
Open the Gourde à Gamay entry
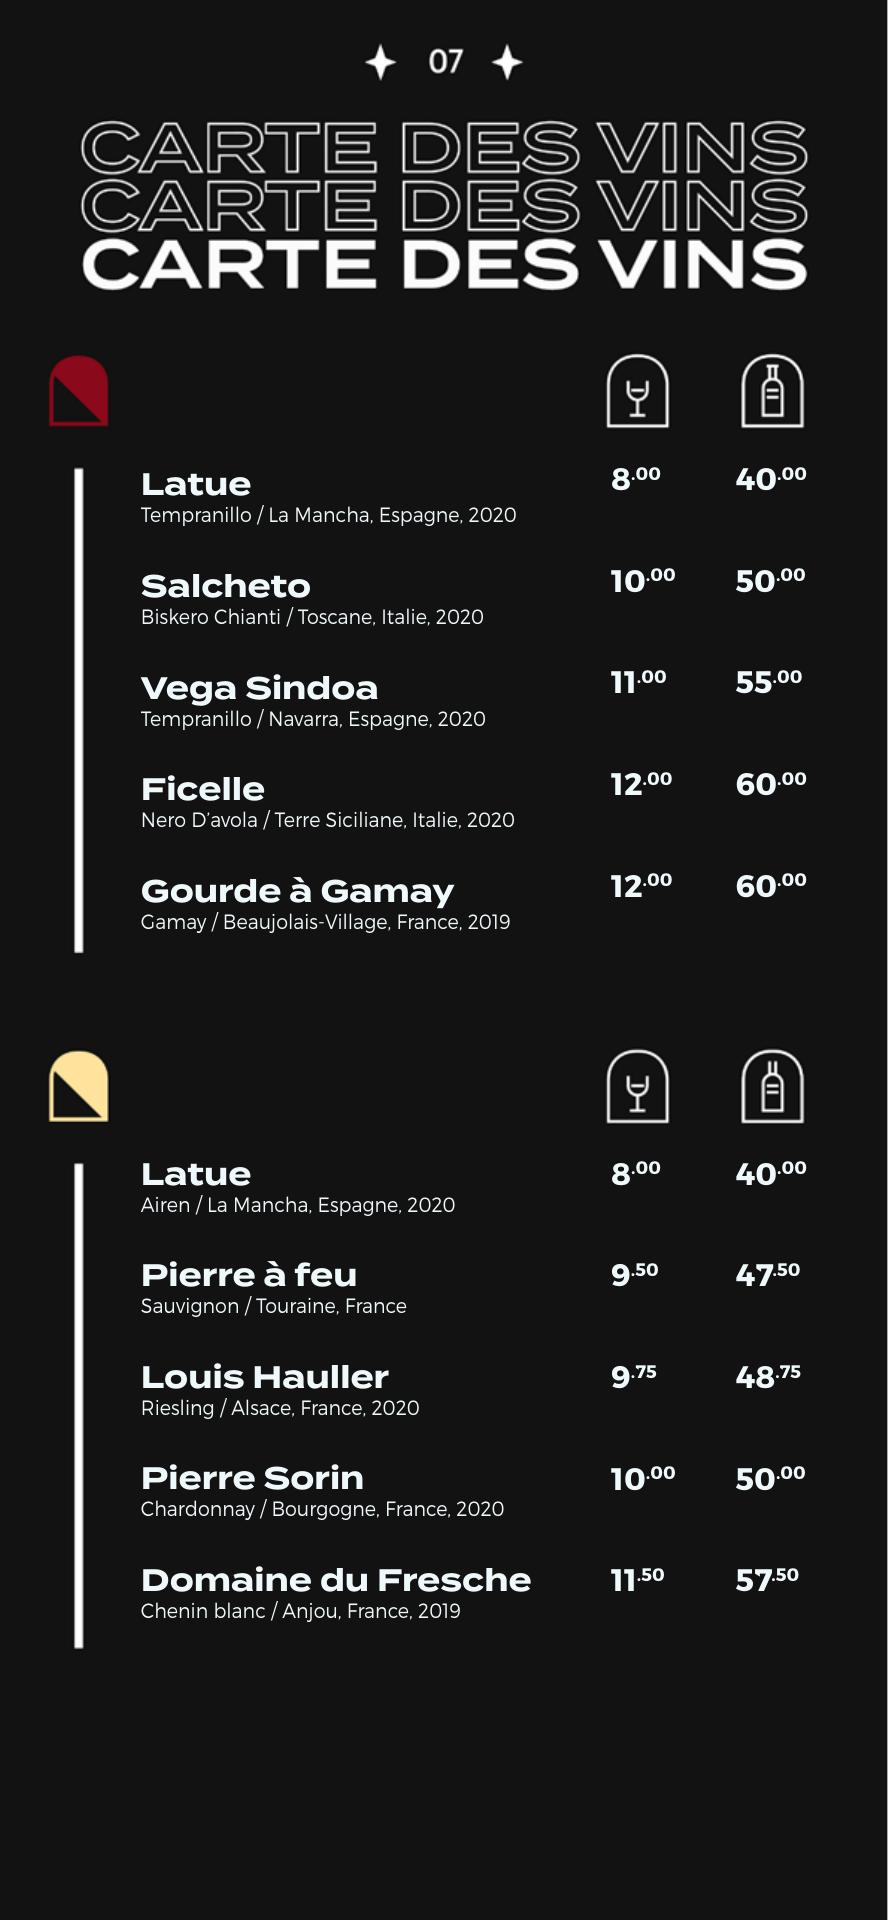click(x=297, y=891)
